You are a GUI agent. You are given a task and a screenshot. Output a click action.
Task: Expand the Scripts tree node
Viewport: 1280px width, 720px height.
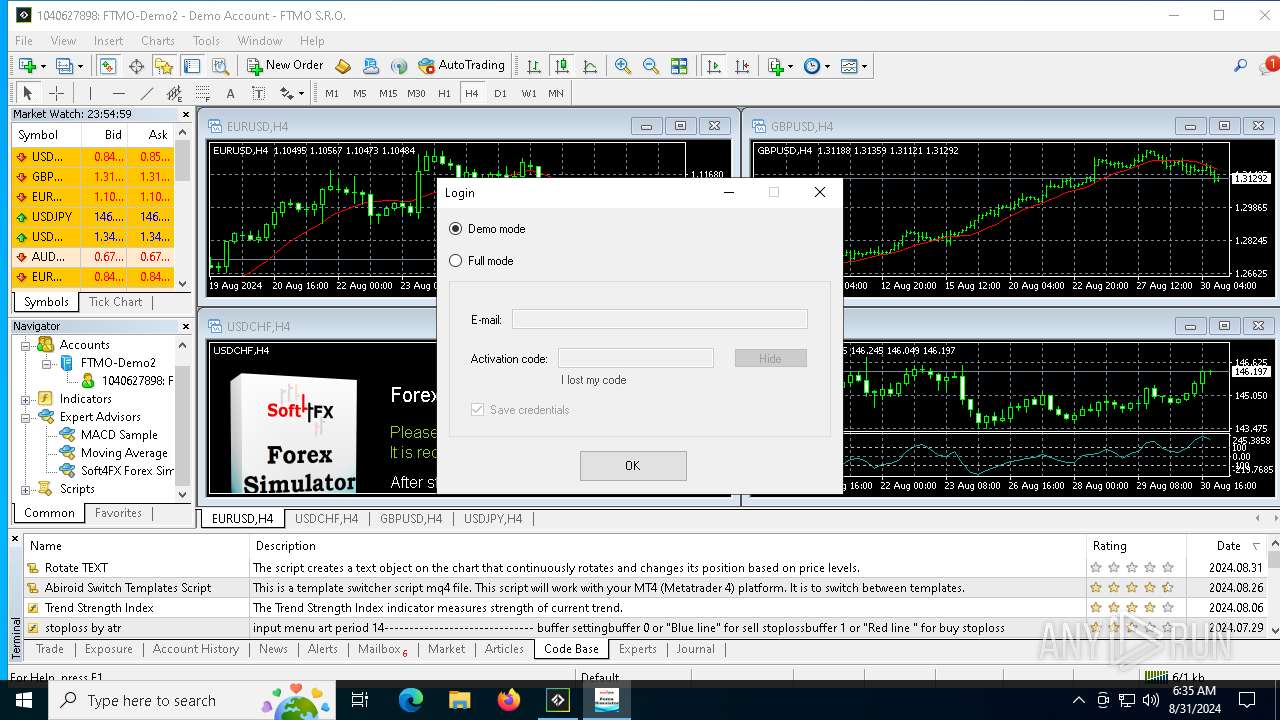point(26,489)
